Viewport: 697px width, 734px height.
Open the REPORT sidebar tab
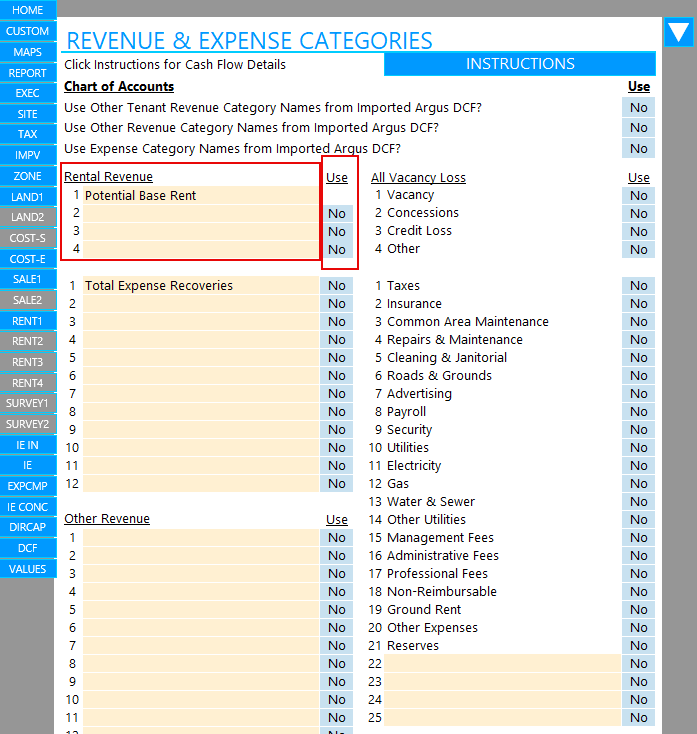coord(28,73)
